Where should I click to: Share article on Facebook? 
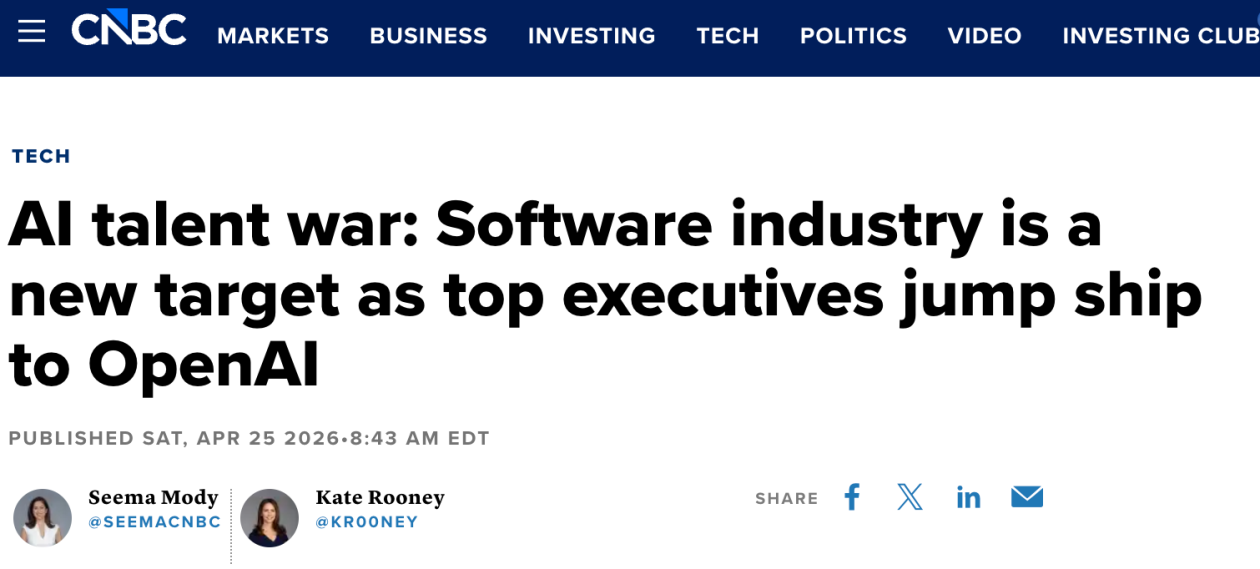click(x=852, y=497)
